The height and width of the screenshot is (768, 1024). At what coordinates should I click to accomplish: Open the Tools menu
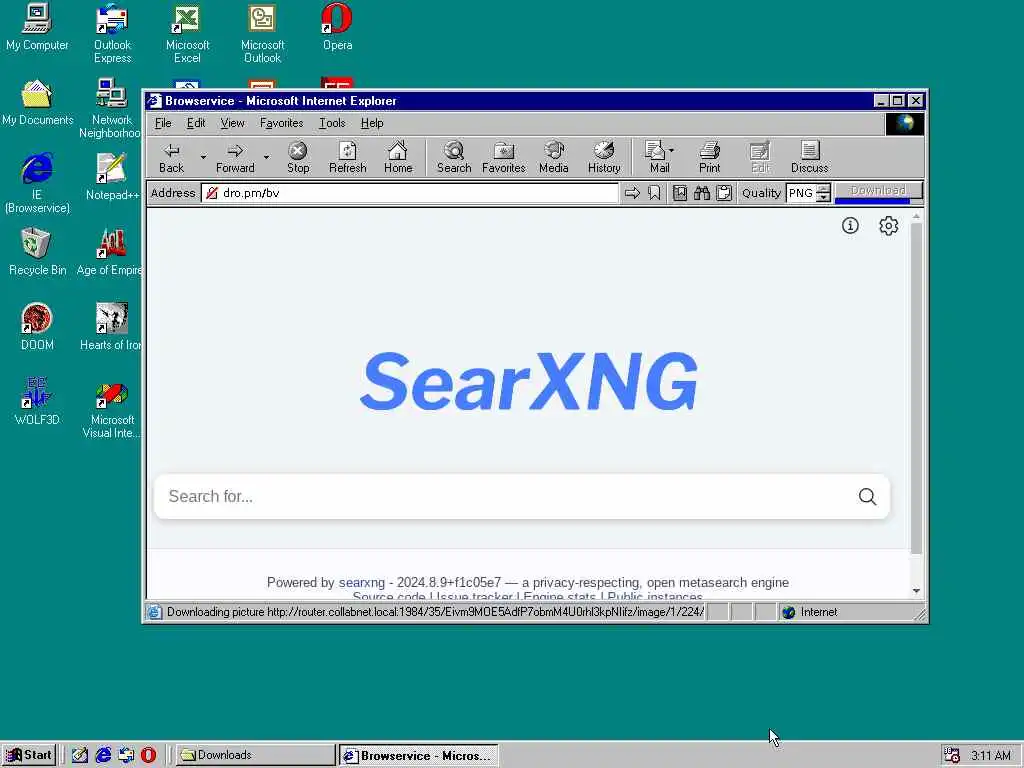pos(332,123)
